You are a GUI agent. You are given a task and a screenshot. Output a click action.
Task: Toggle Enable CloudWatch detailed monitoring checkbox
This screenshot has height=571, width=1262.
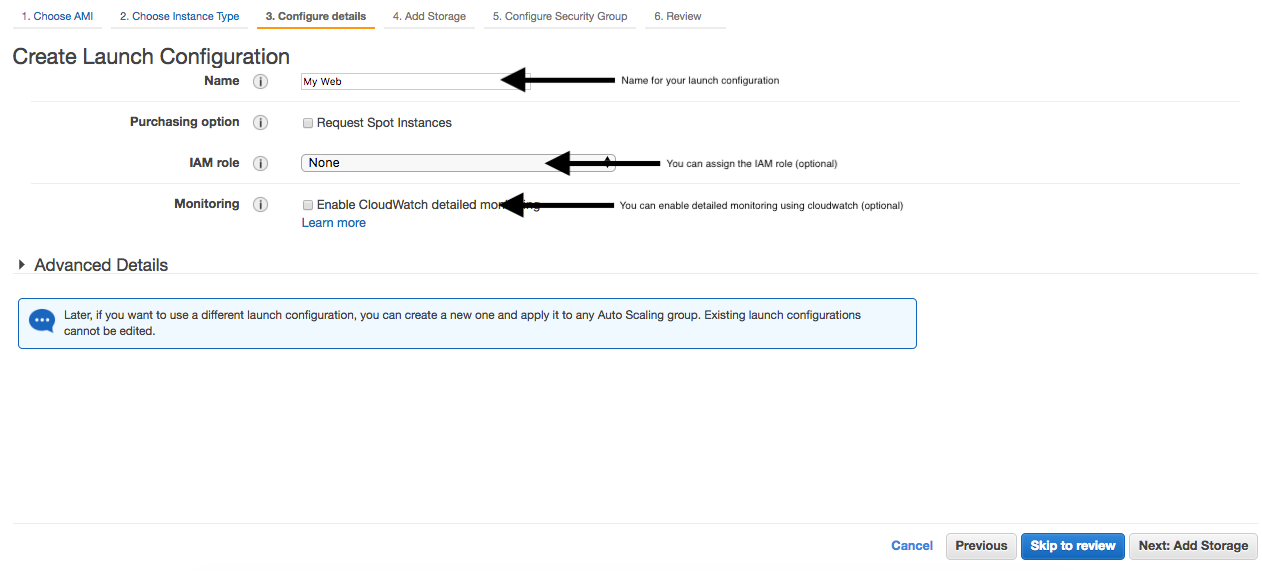(x=308, y=205)
